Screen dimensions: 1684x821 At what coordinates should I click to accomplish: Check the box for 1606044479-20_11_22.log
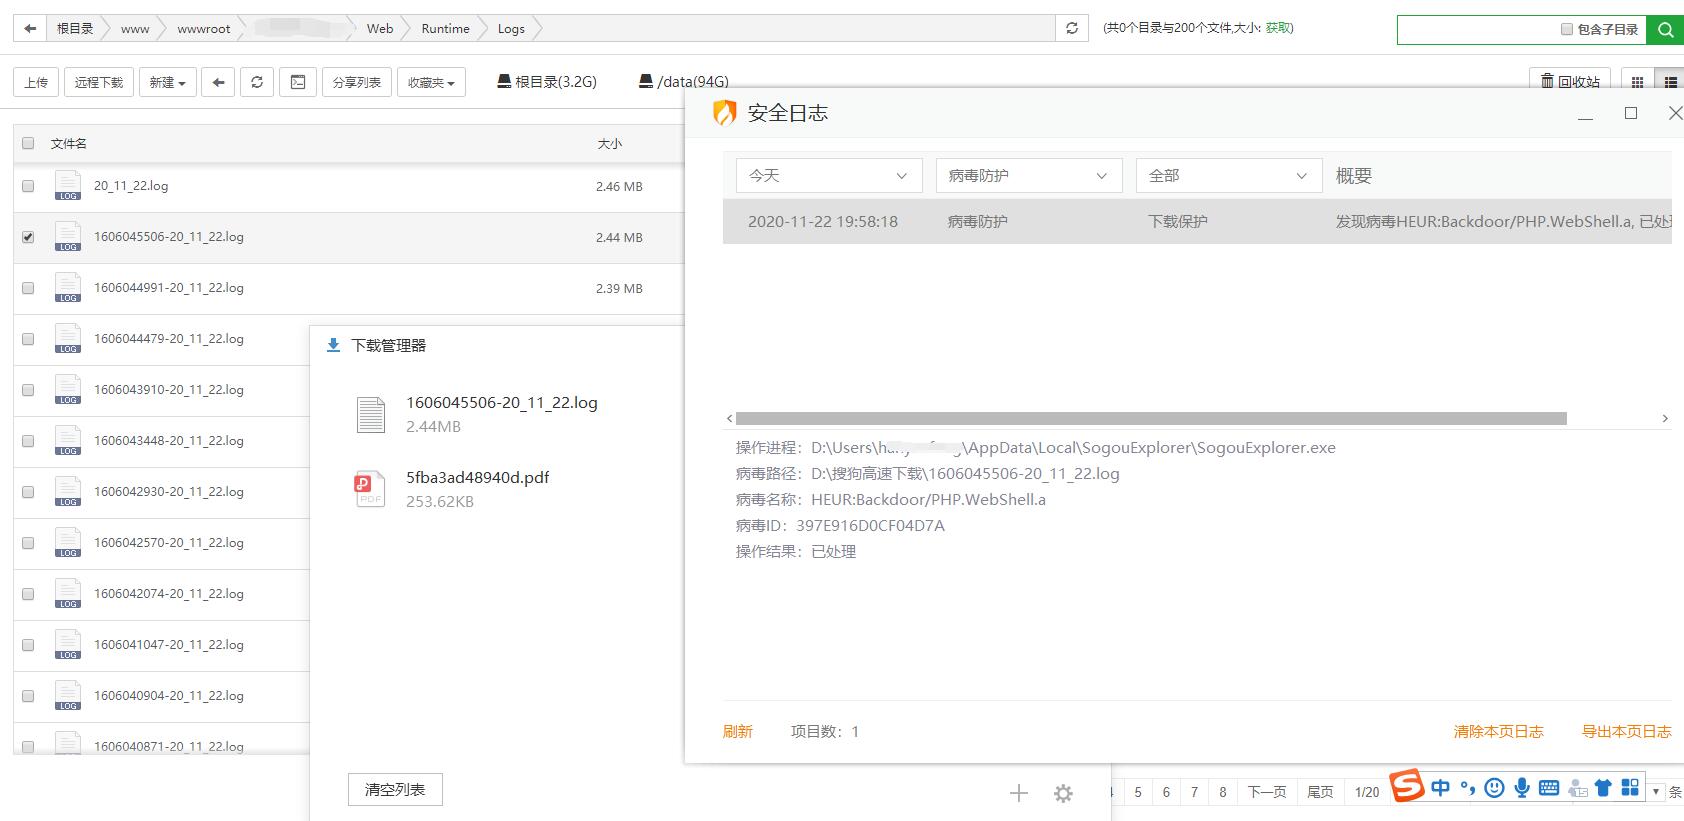28,339
